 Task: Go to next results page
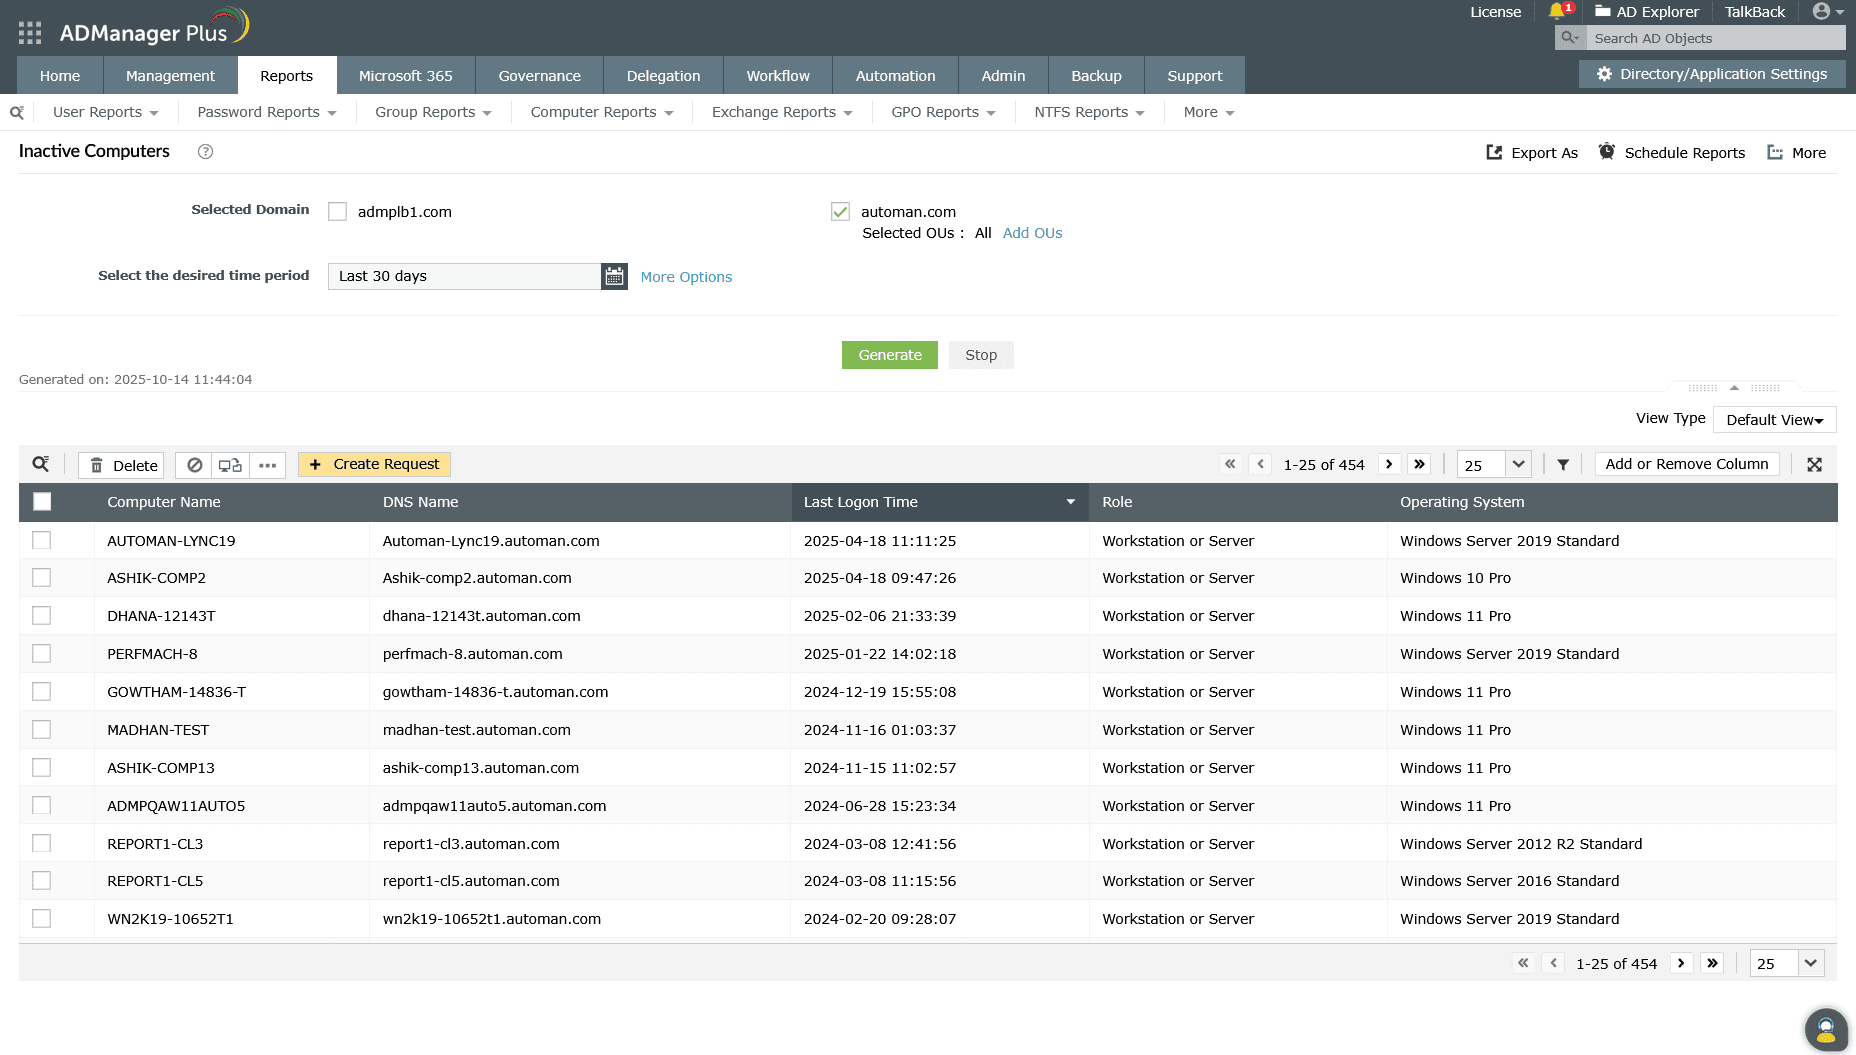(x=1389, y=464)
